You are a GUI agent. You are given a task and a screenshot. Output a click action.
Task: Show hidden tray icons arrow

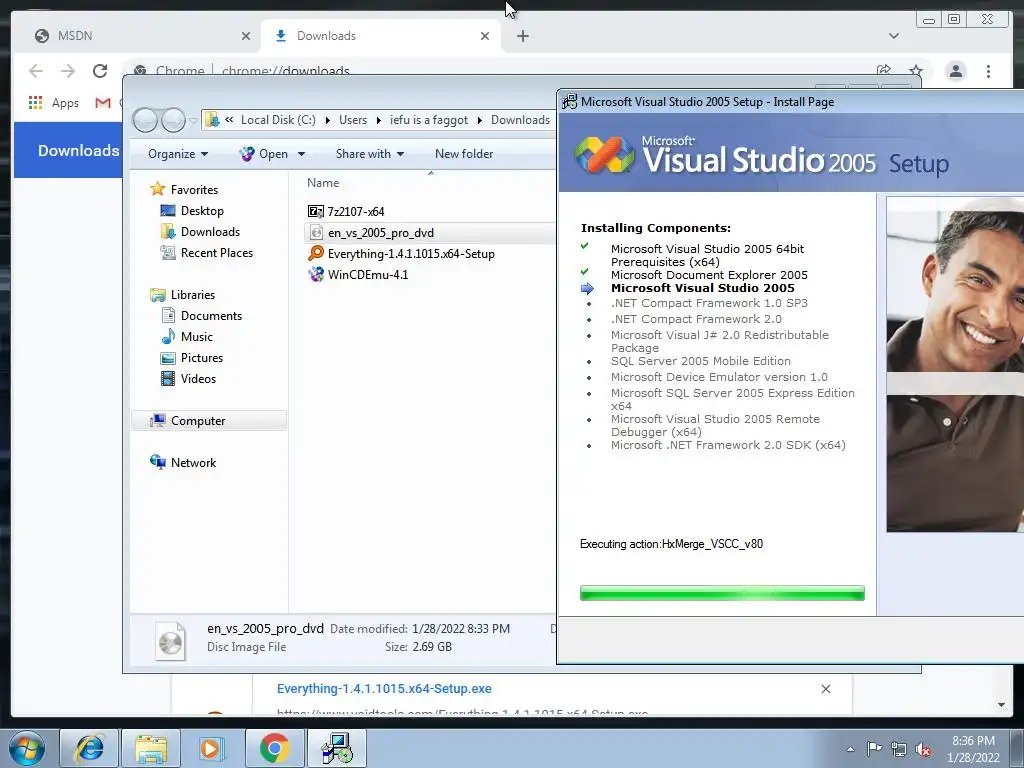click(x=850, y=749)
